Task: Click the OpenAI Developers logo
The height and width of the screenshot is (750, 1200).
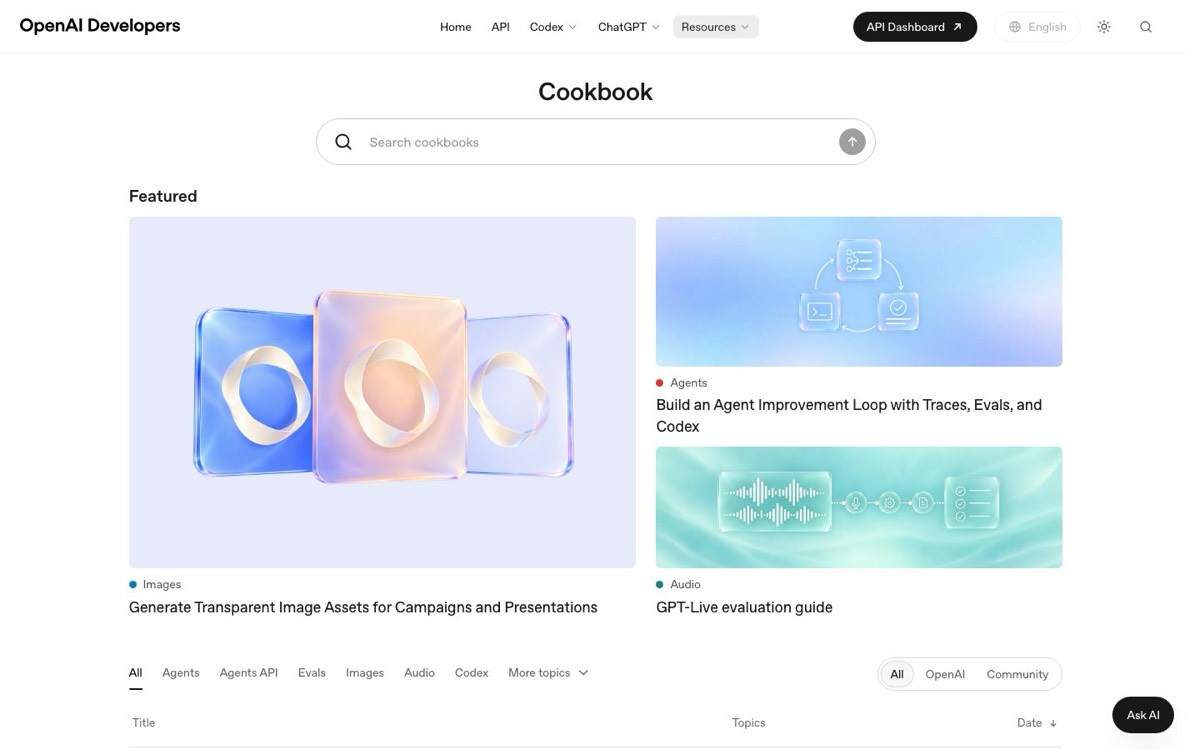Action: pos(100,26)
